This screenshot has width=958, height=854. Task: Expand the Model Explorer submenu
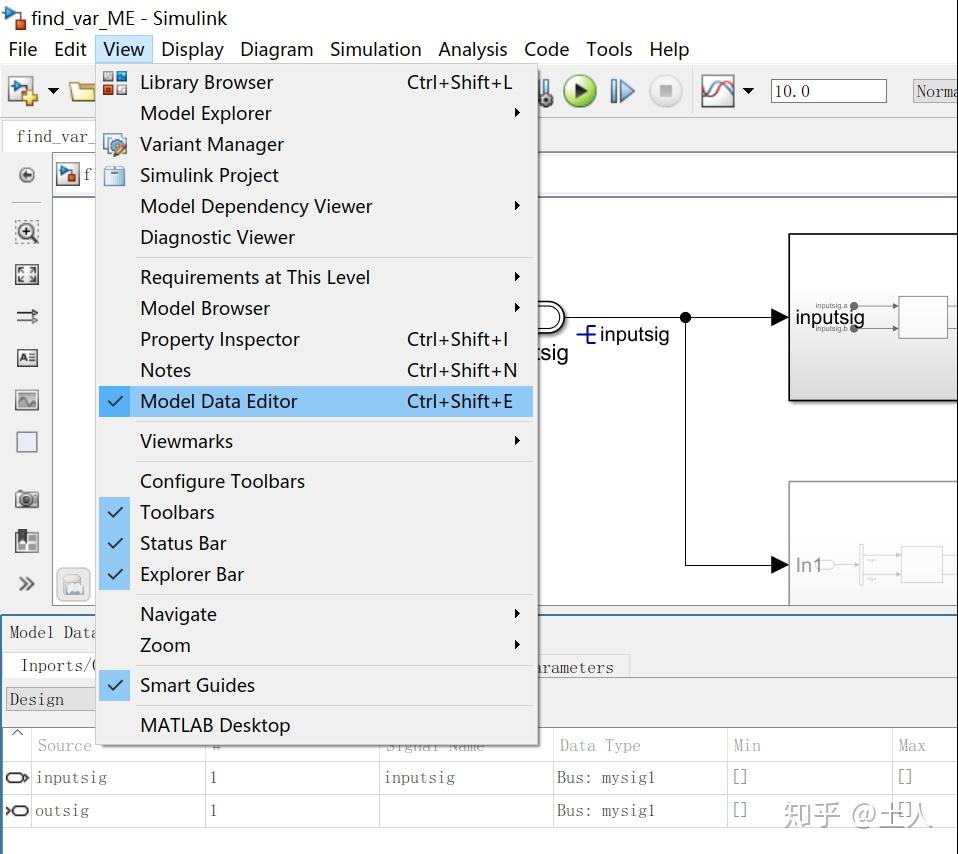[x=316, y=113]
